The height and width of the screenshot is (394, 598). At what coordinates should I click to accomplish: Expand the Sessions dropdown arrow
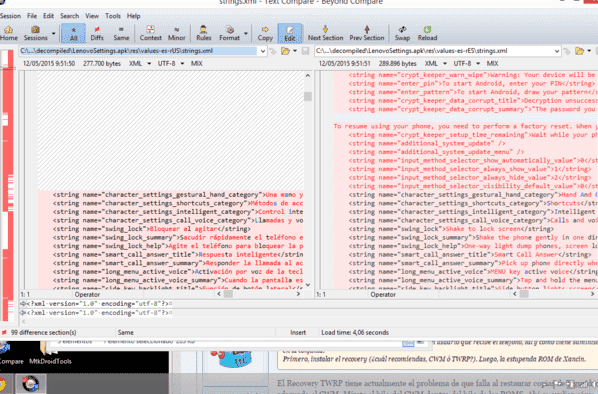click(53, 34)
